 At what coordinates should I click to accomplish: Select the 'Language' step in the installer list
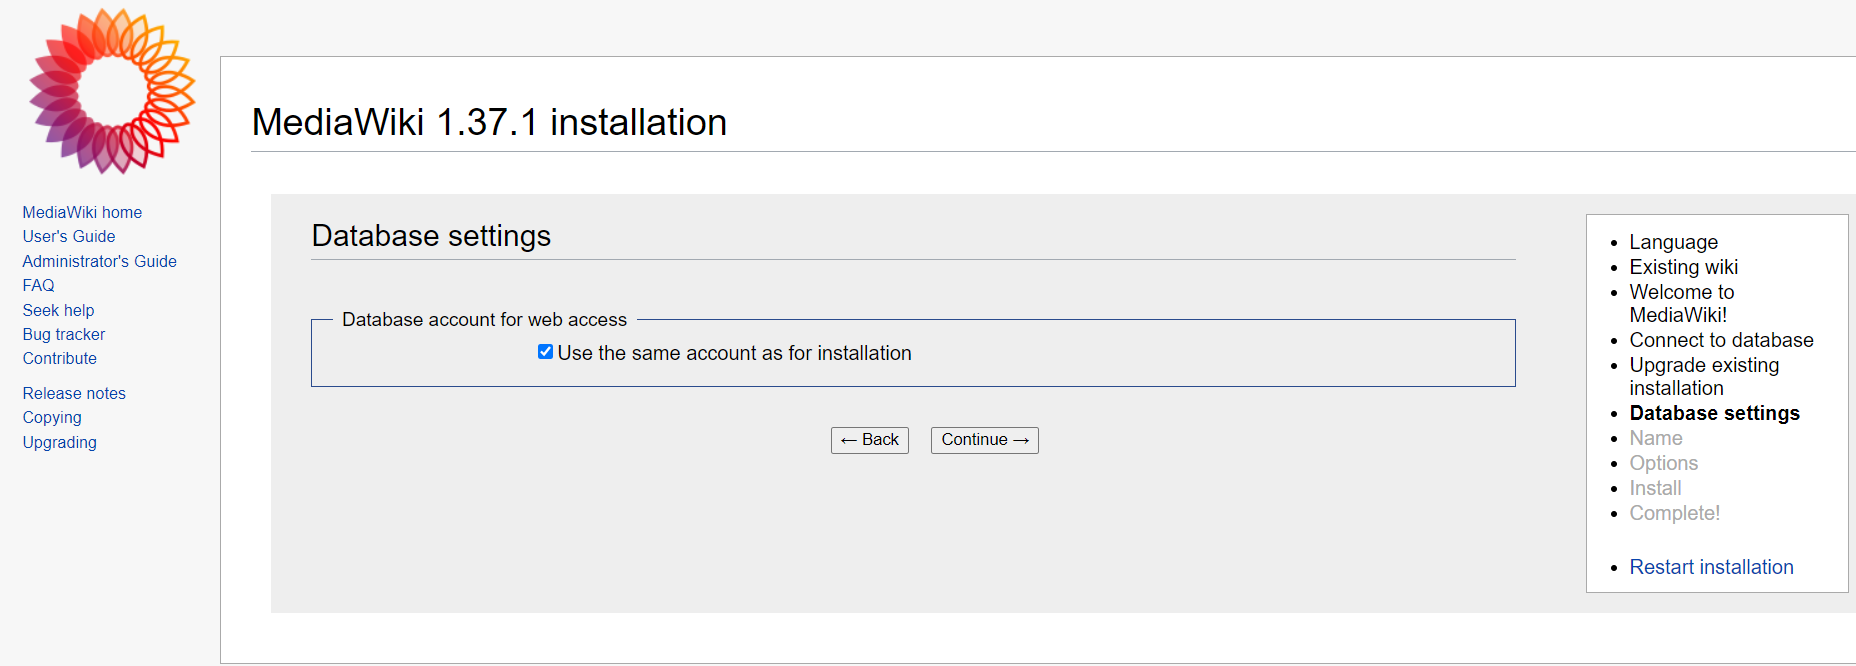1673,242
